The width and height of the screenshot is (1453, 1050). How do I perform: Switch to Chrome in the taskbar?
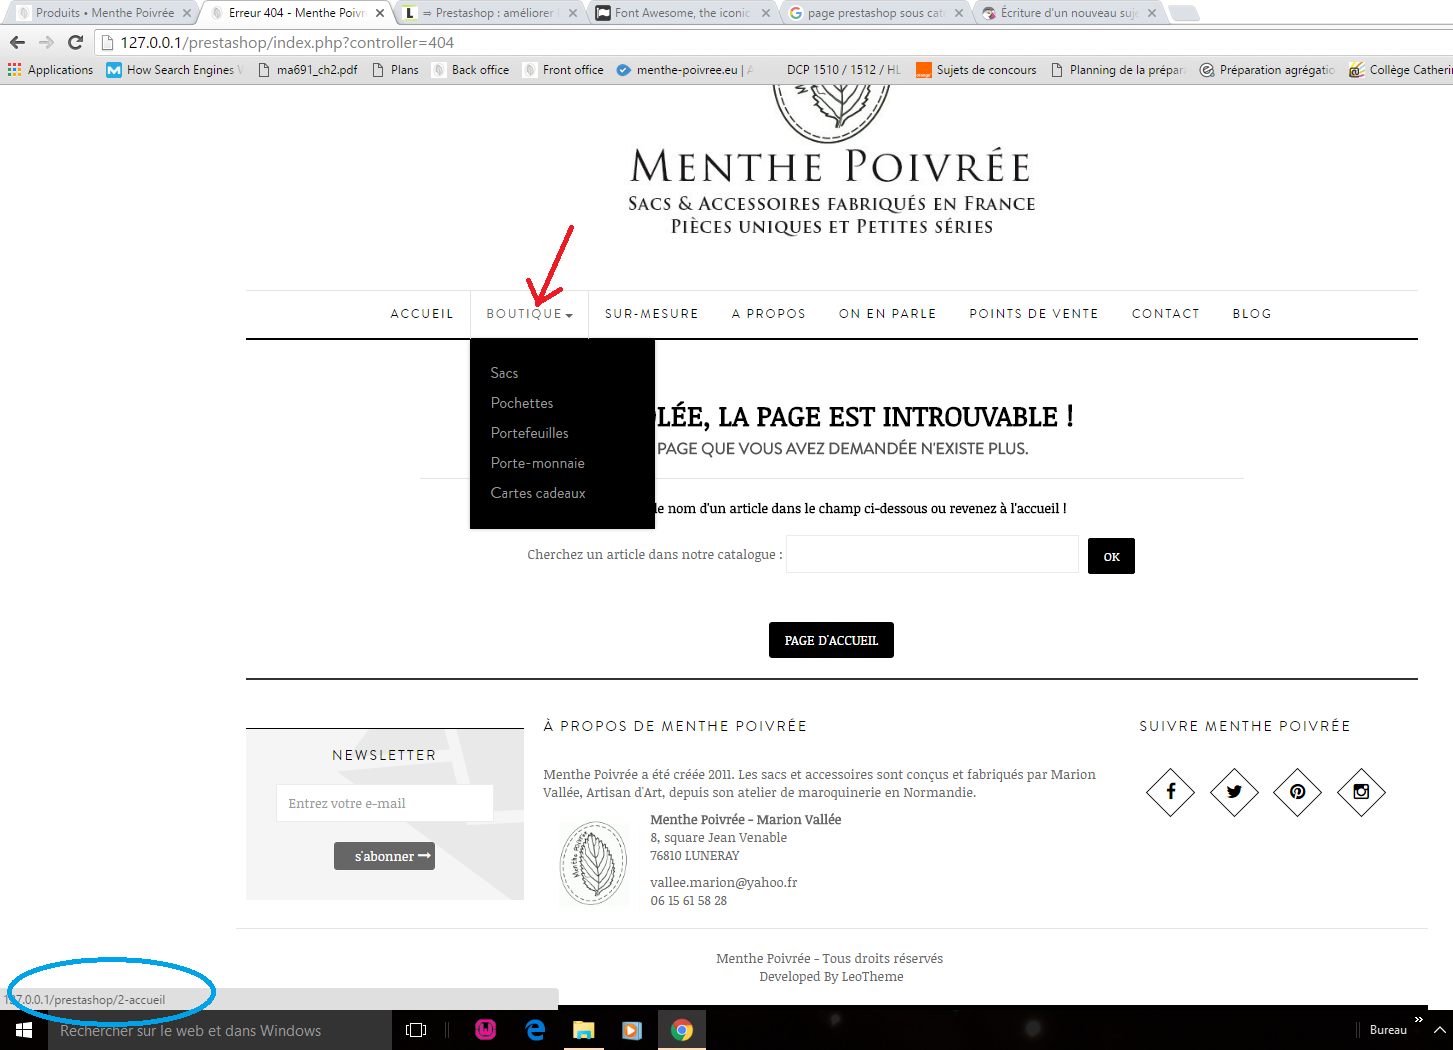tap(682, 1030)
